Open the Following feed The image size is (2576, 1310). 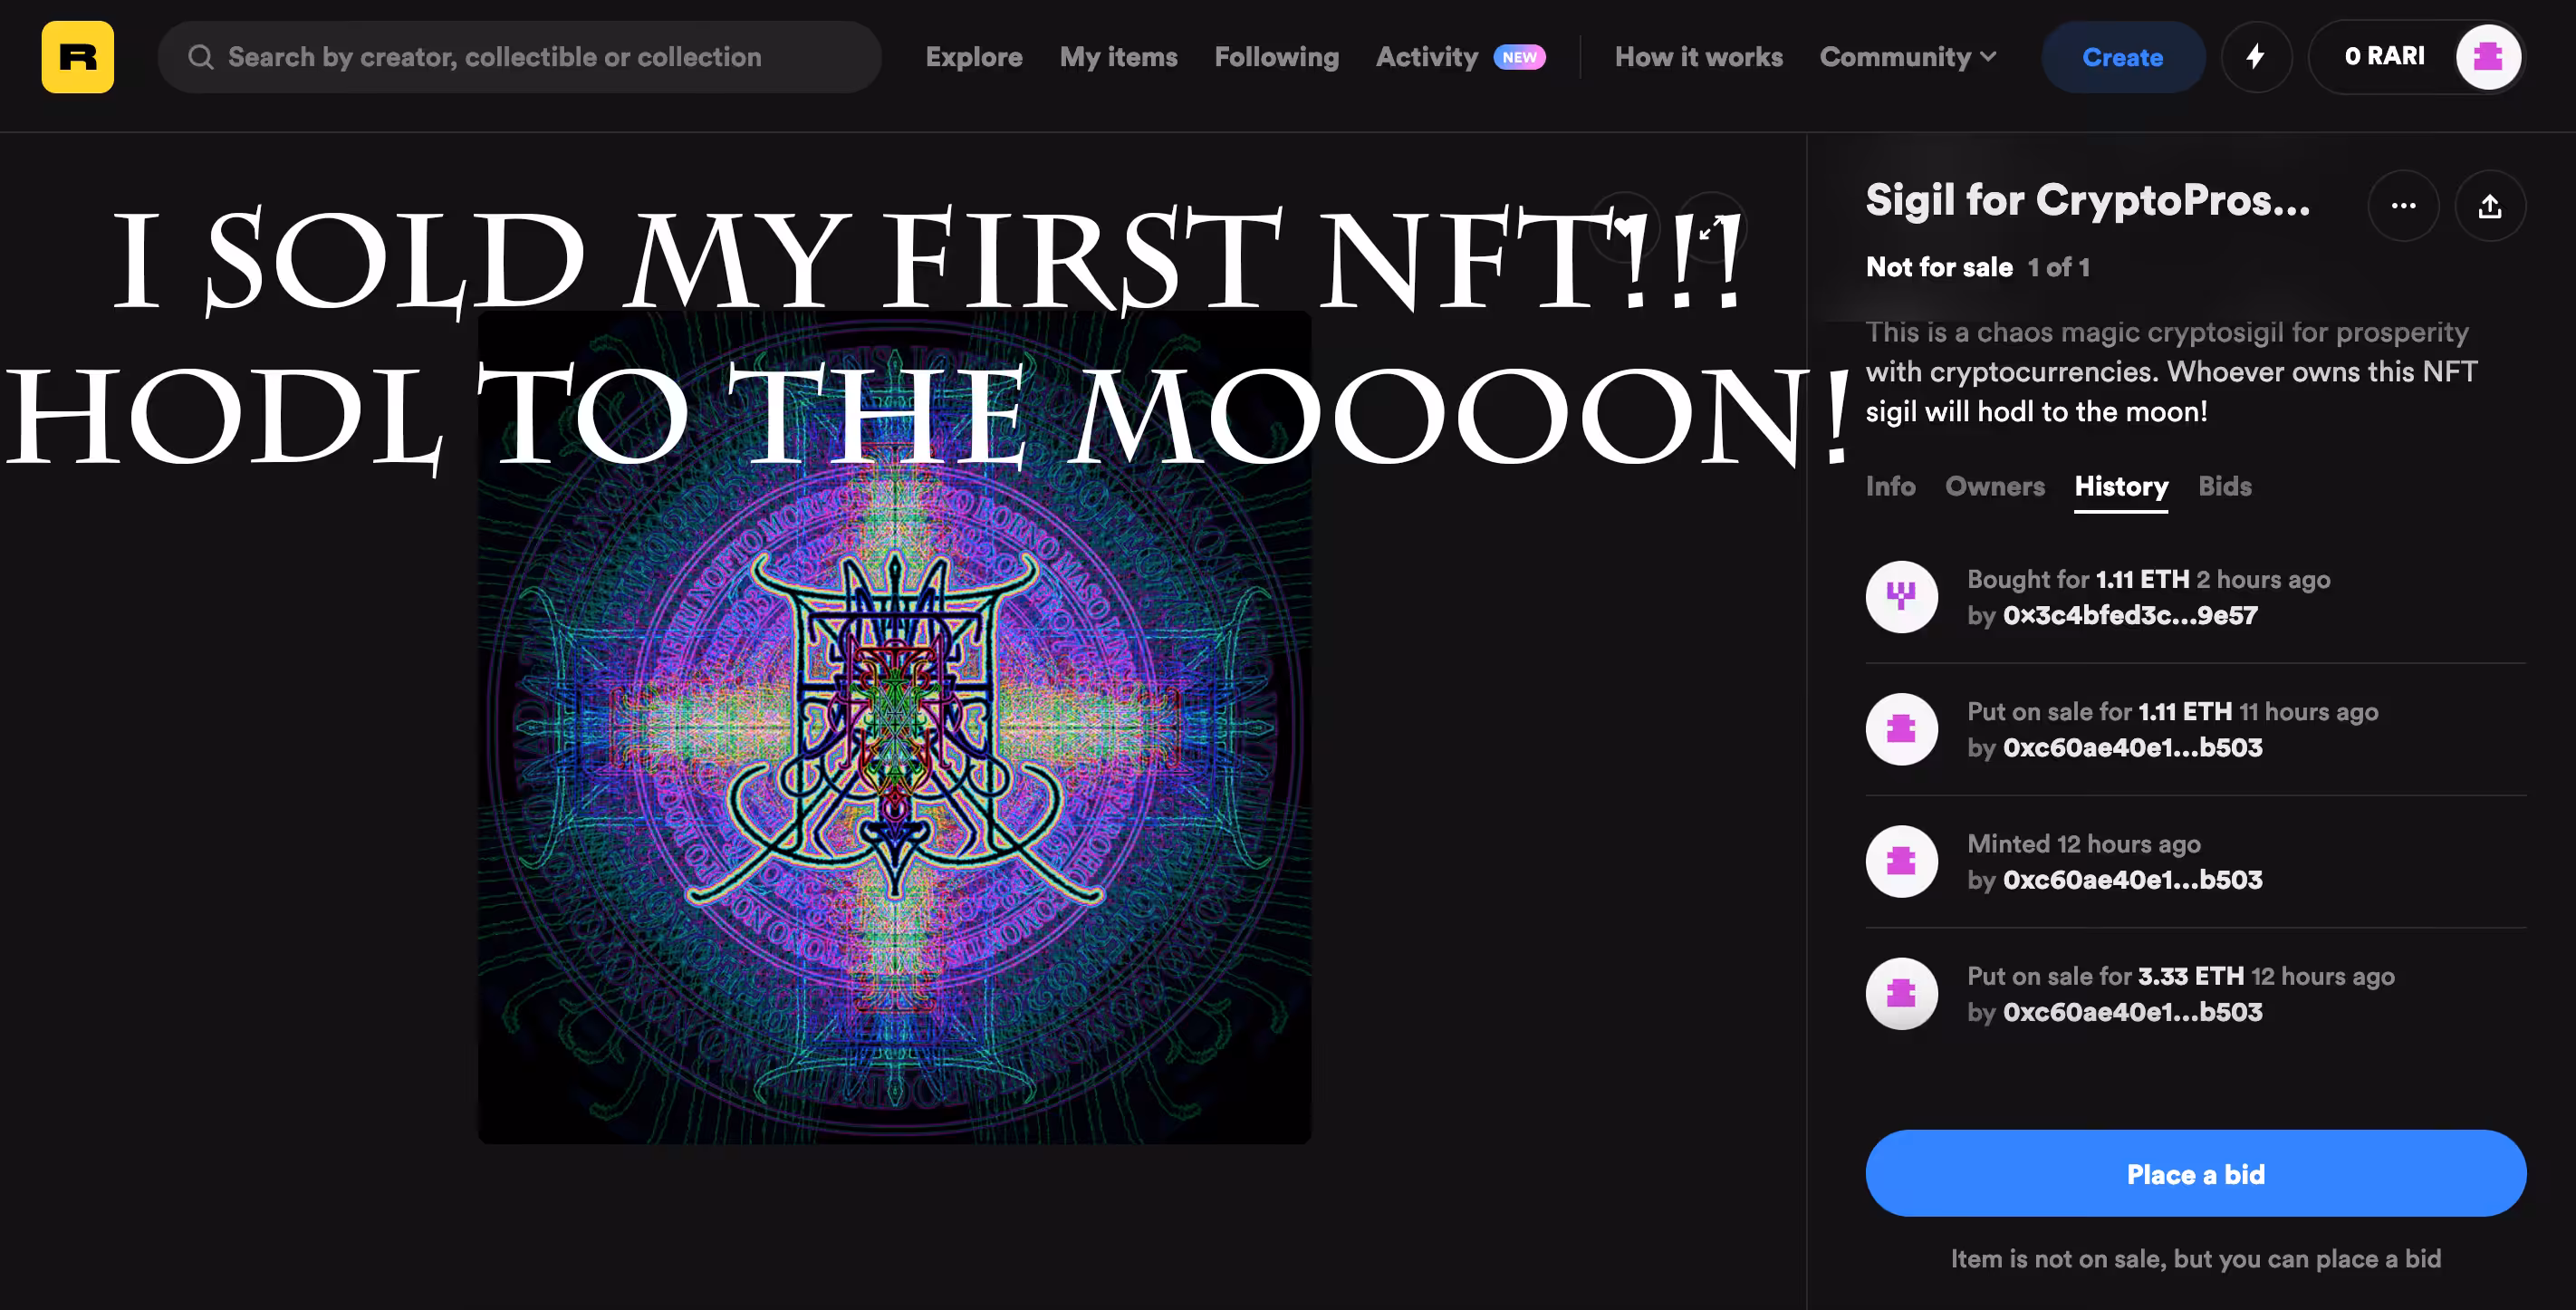pos(1276,57)
